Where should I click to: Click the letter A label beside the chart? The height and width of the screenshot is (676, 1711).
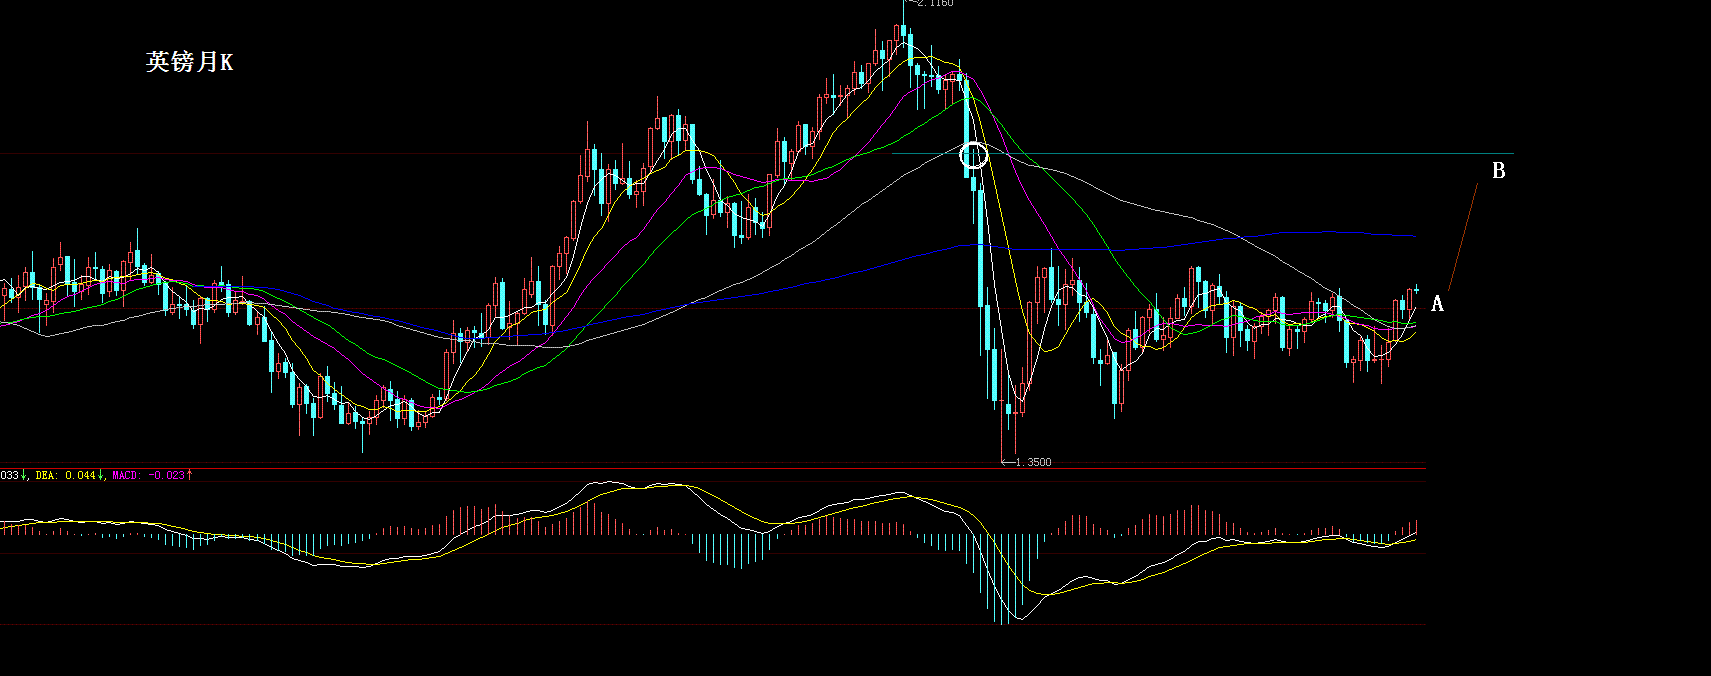point(1437,304)
